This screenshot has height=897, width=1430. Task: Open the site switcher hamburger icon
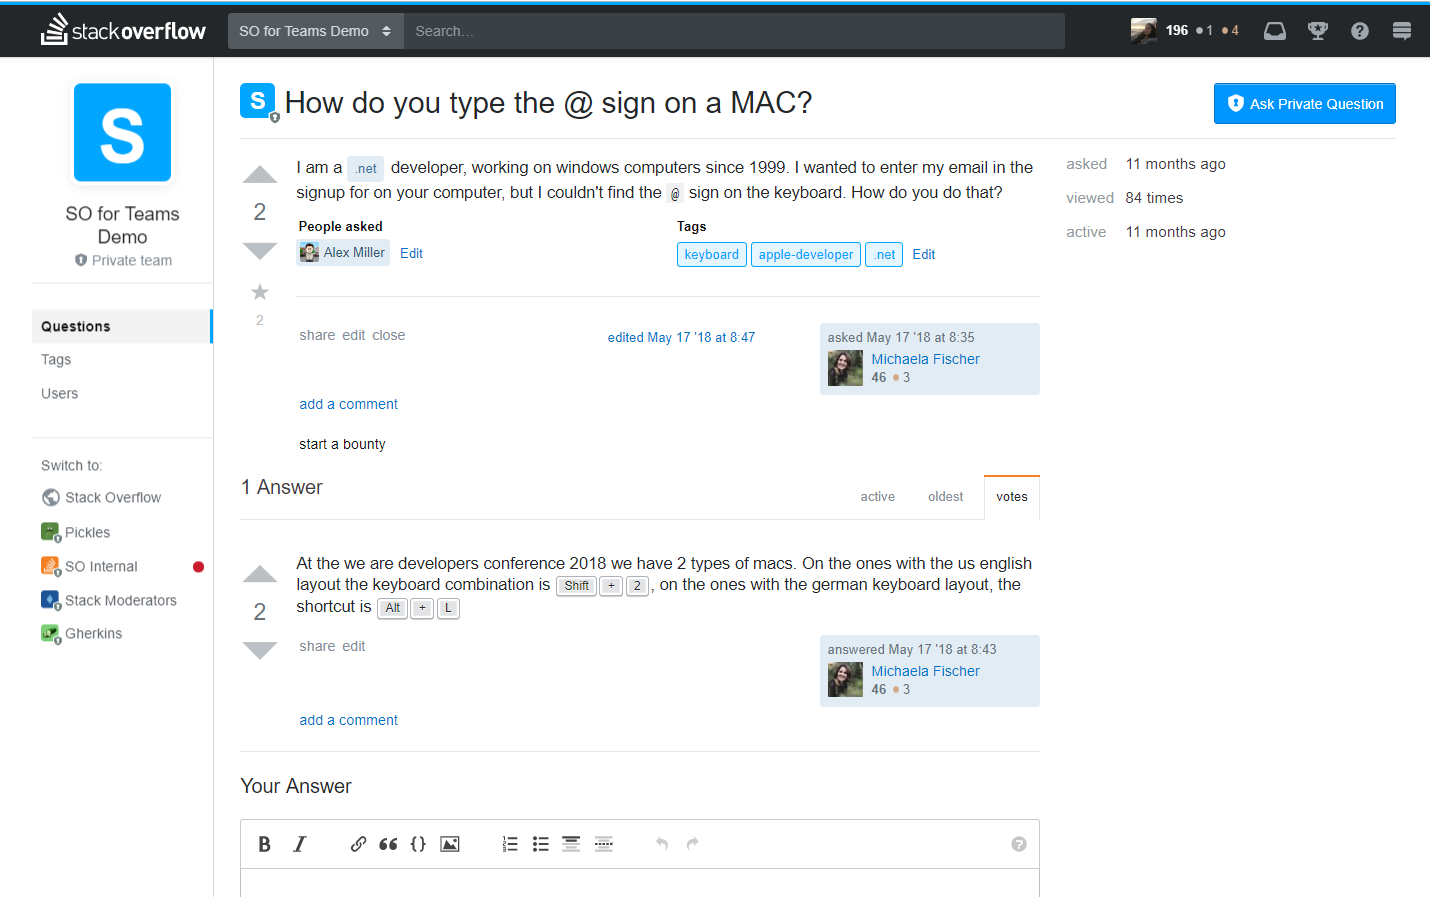[x=1402, y=31]
